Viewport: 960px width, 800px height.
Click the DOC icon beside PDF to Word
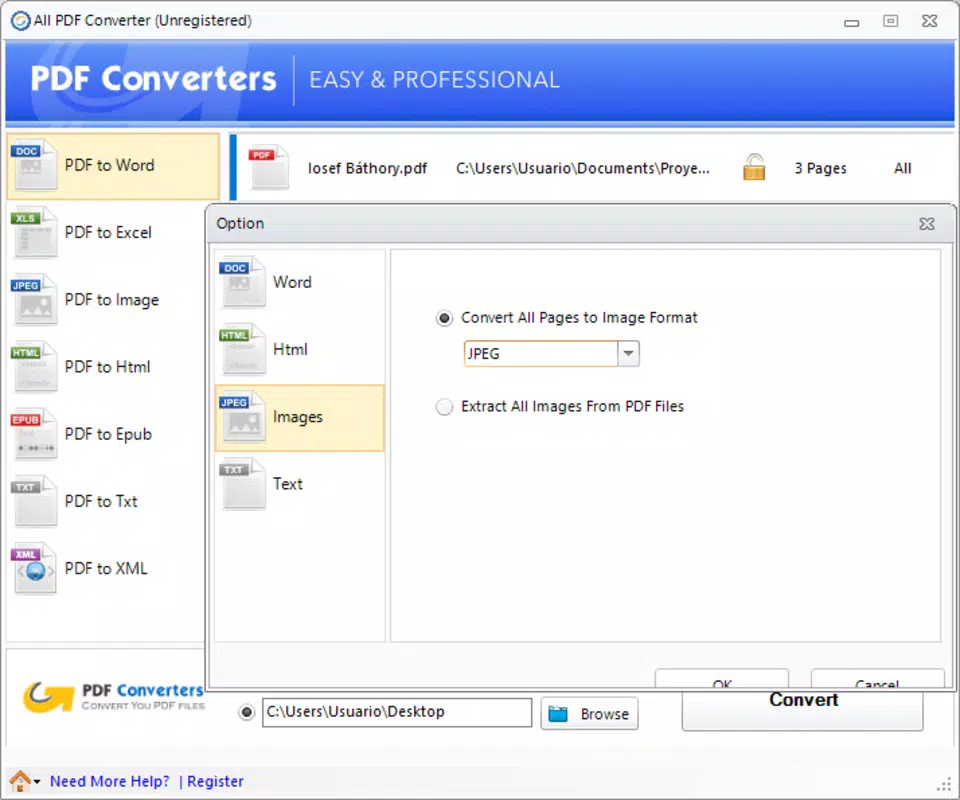click(x=34, y=165)
